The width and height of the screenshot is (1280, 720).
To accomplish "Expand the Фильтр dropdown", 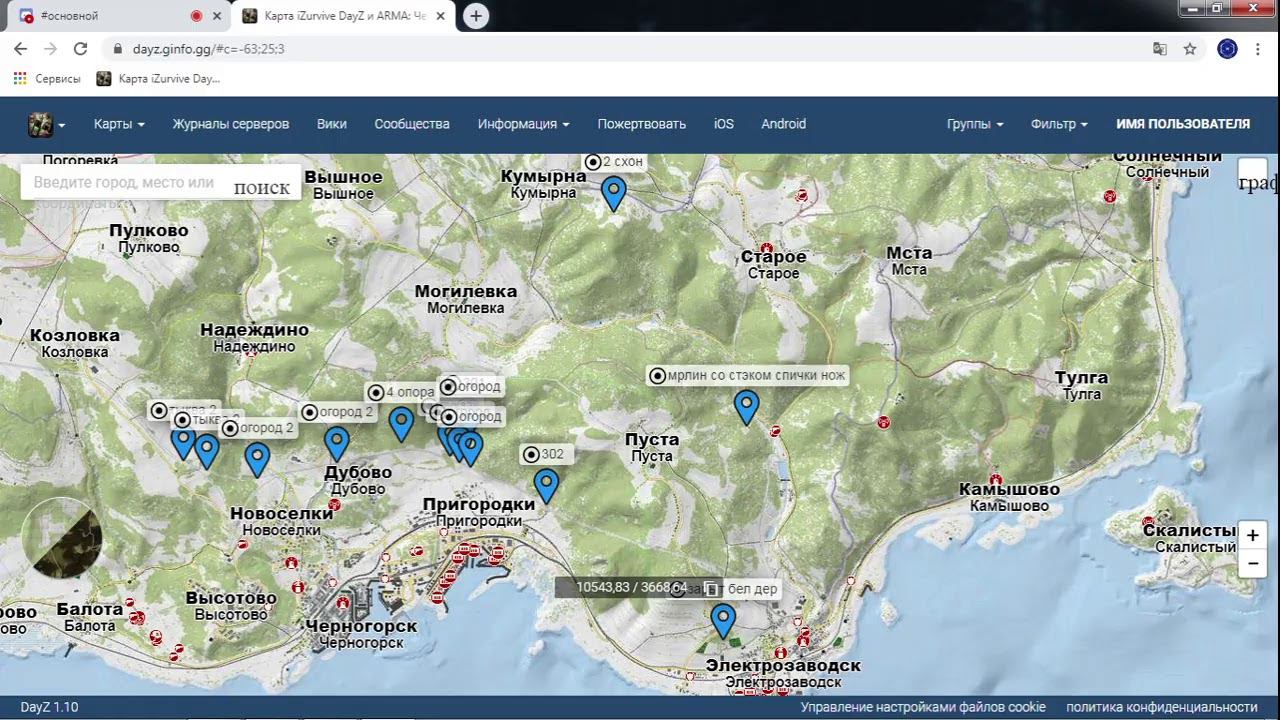I will (1060, 124).
